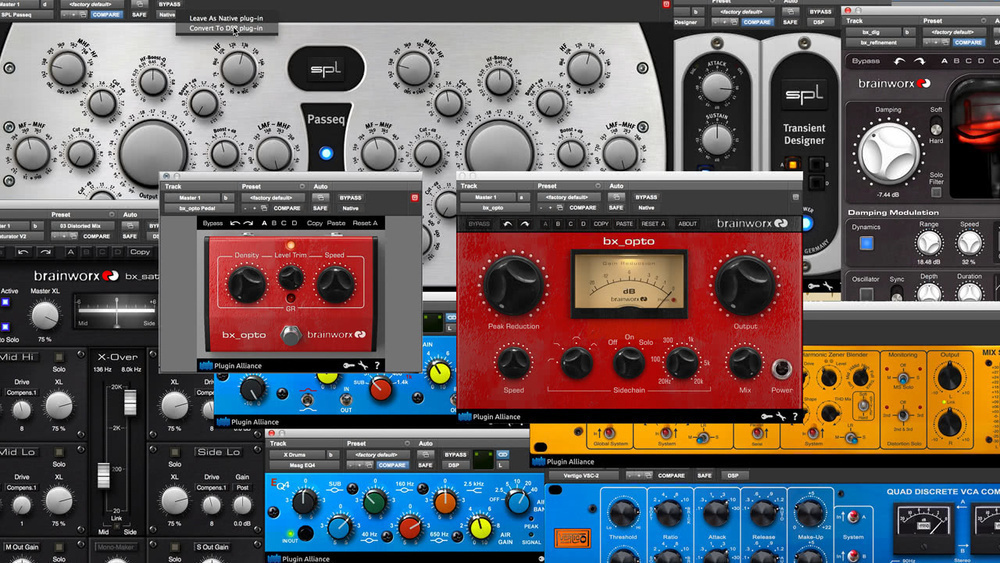Viewport: 1000px width, 563px height.
Task: Open Master 1 track selector in bx_opto Pedal
Action: point(191,198)
